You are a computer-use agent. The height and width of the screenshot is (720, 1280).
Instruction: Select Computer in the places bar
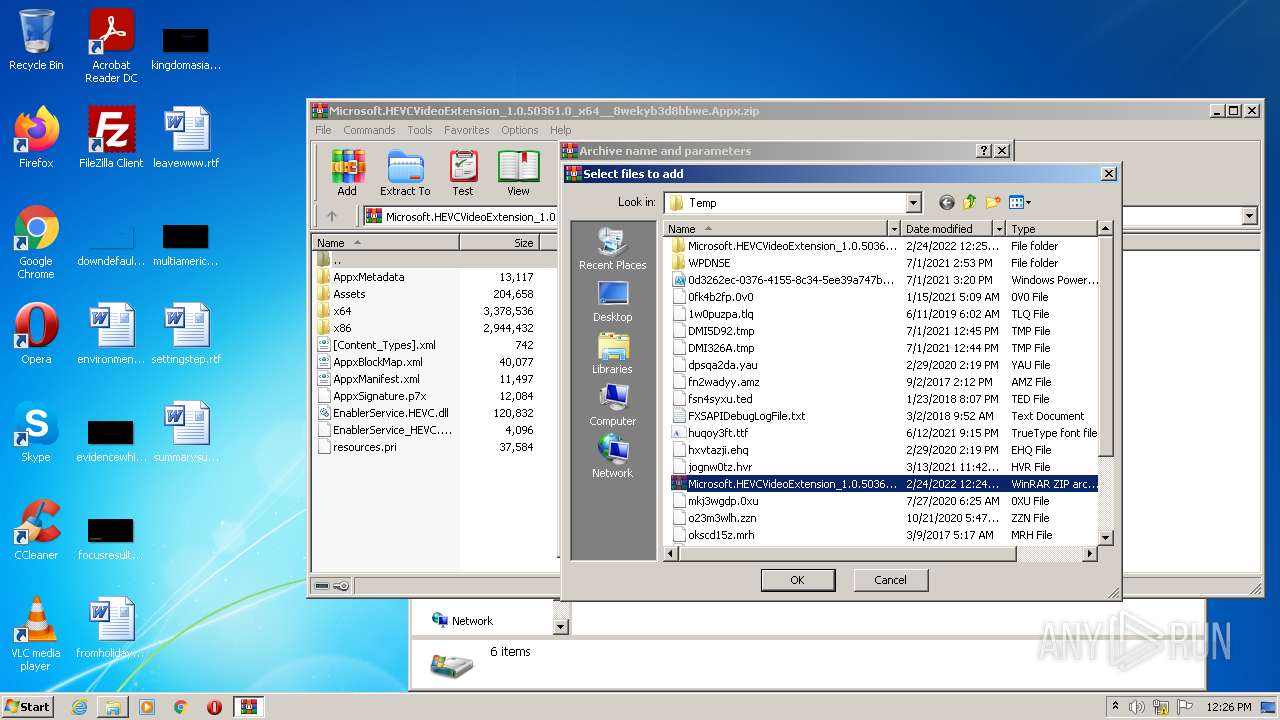pyautogui.click(x=612, y=405)
